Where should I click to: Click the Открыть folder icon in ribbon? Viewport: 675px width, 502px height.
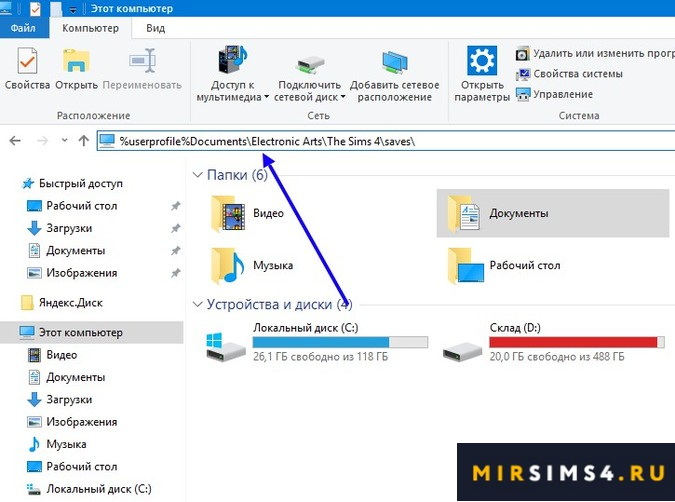[x=76, y=61]
